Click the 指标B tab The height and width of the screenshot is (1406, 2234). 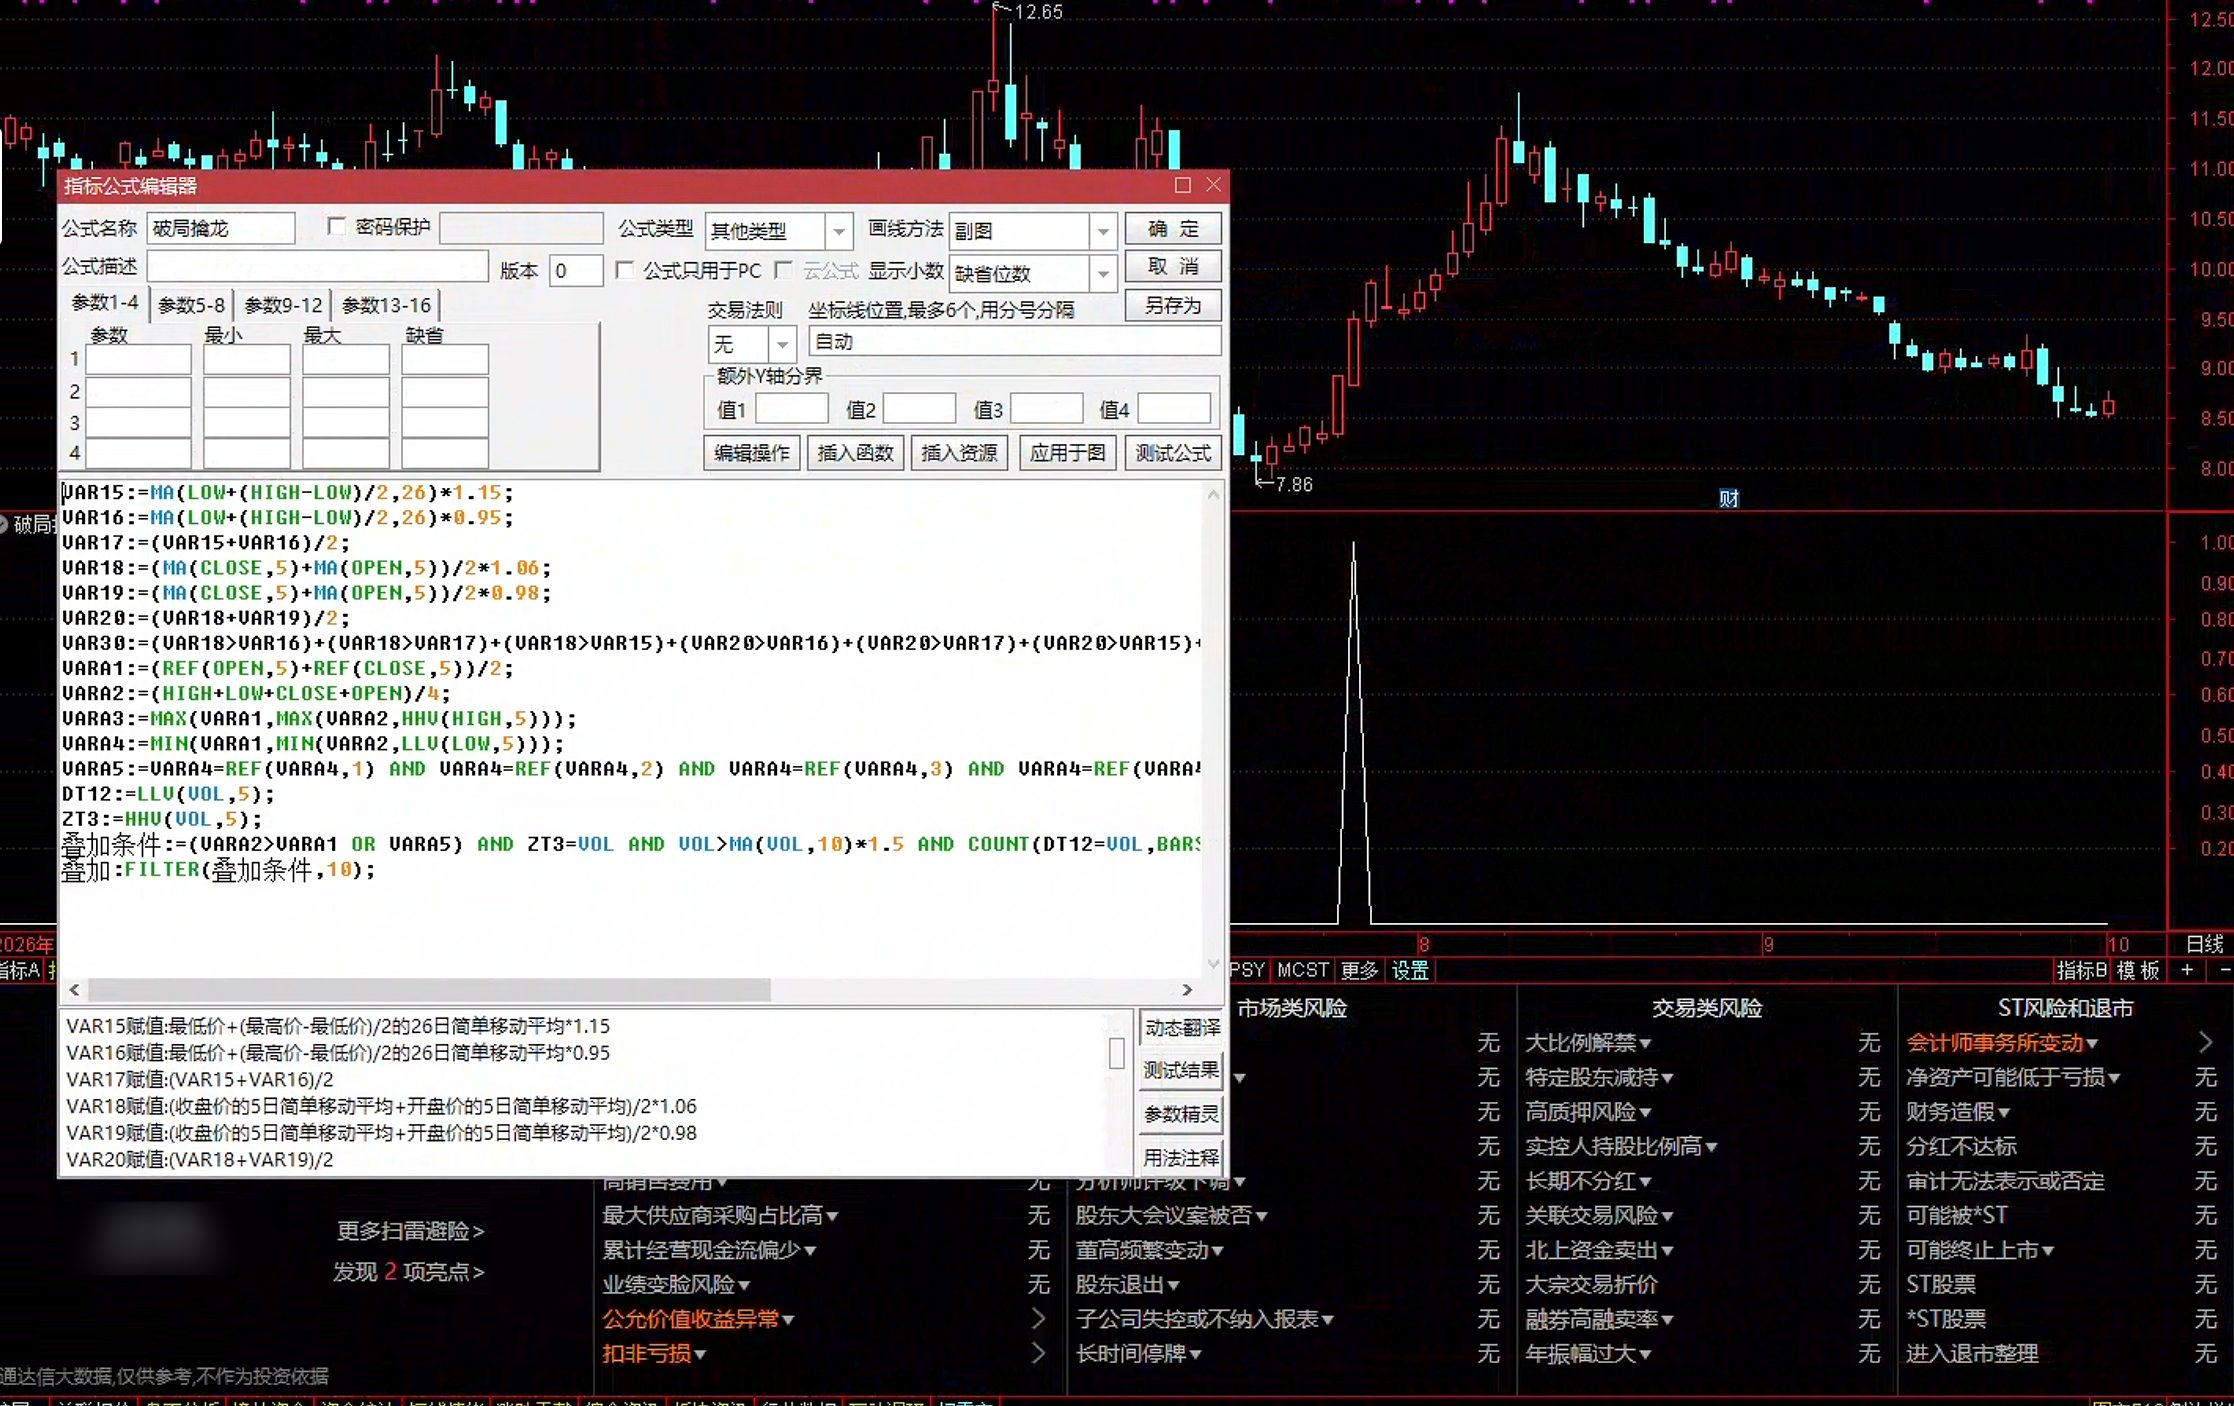pyautogui.click(x=2082, y=970)
